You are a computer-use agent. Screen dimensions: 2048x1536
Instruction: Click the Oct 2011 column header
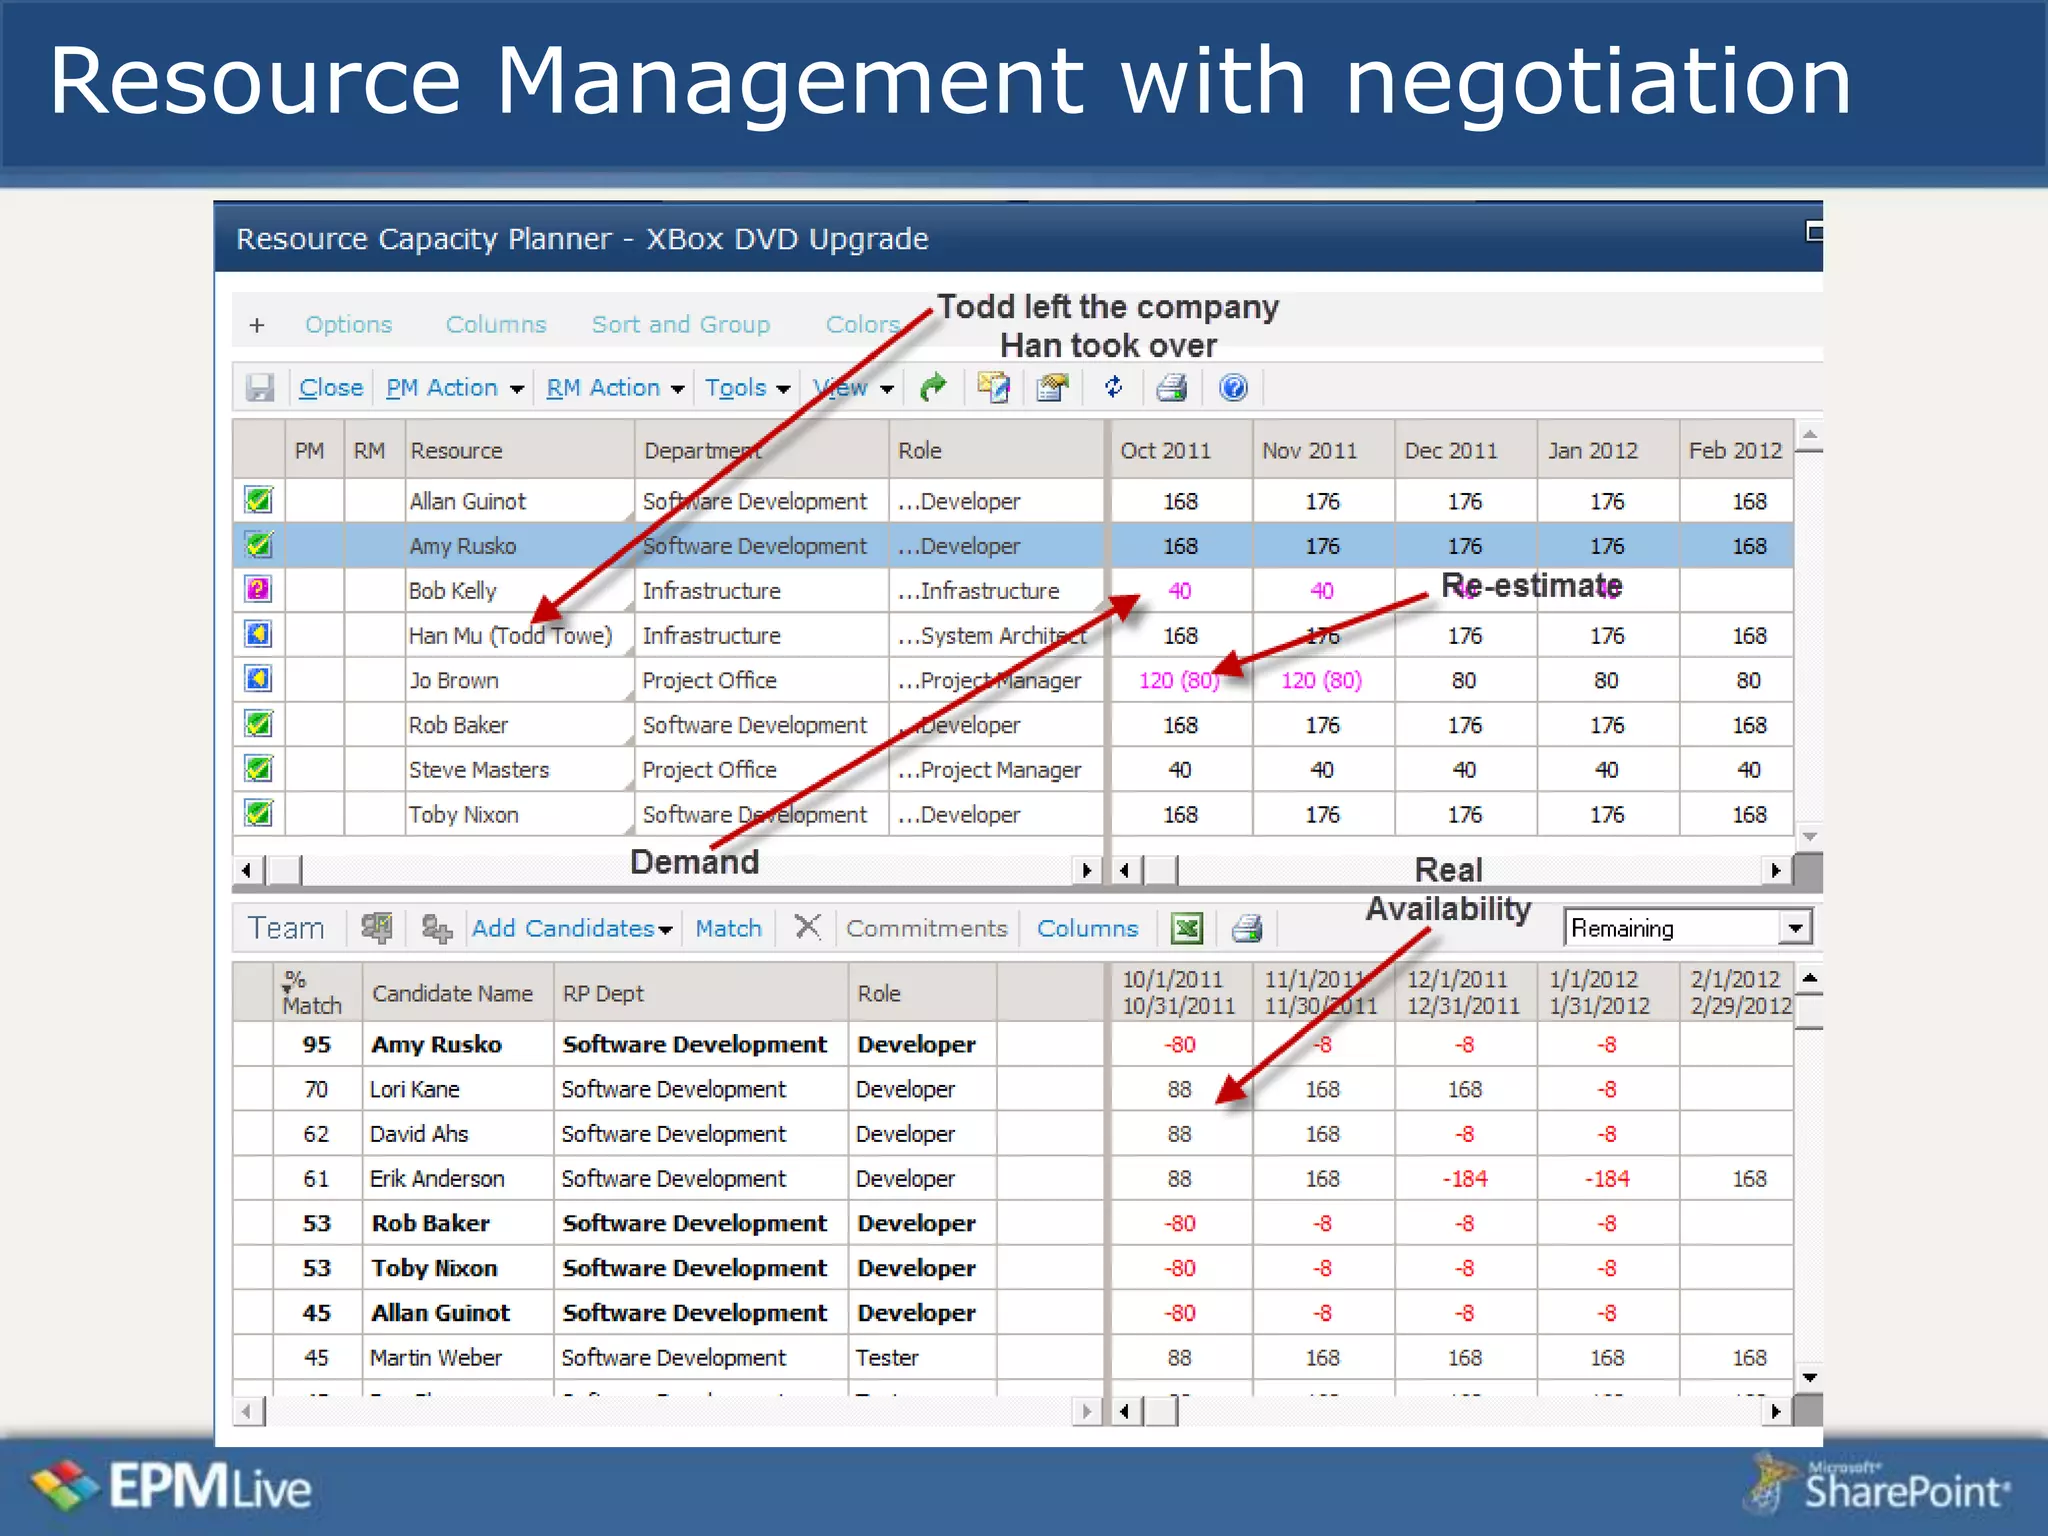[1180, 450]
